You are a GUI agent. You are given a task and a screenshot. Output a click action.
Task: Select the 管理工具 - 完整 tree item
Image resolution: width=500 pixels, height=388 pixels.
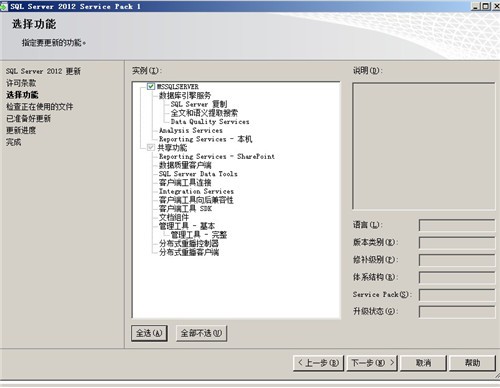199,235
